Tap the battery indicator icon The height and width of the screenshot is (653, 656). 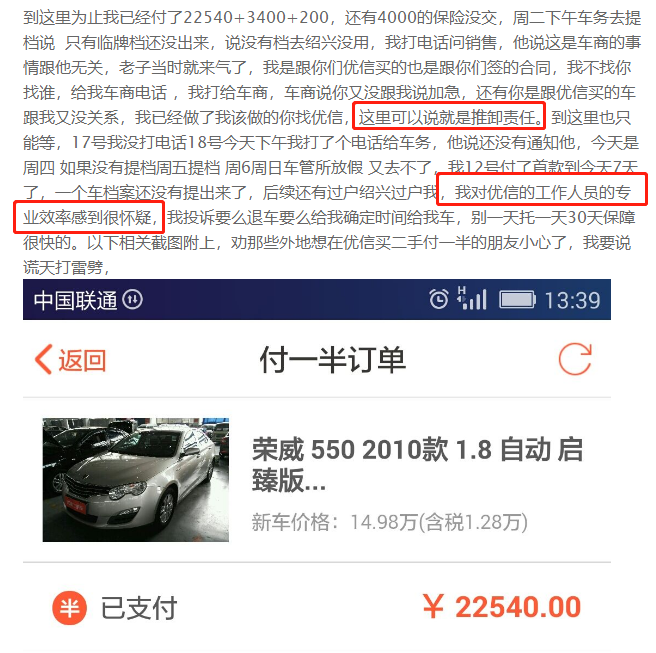click(x=517, y=300)
